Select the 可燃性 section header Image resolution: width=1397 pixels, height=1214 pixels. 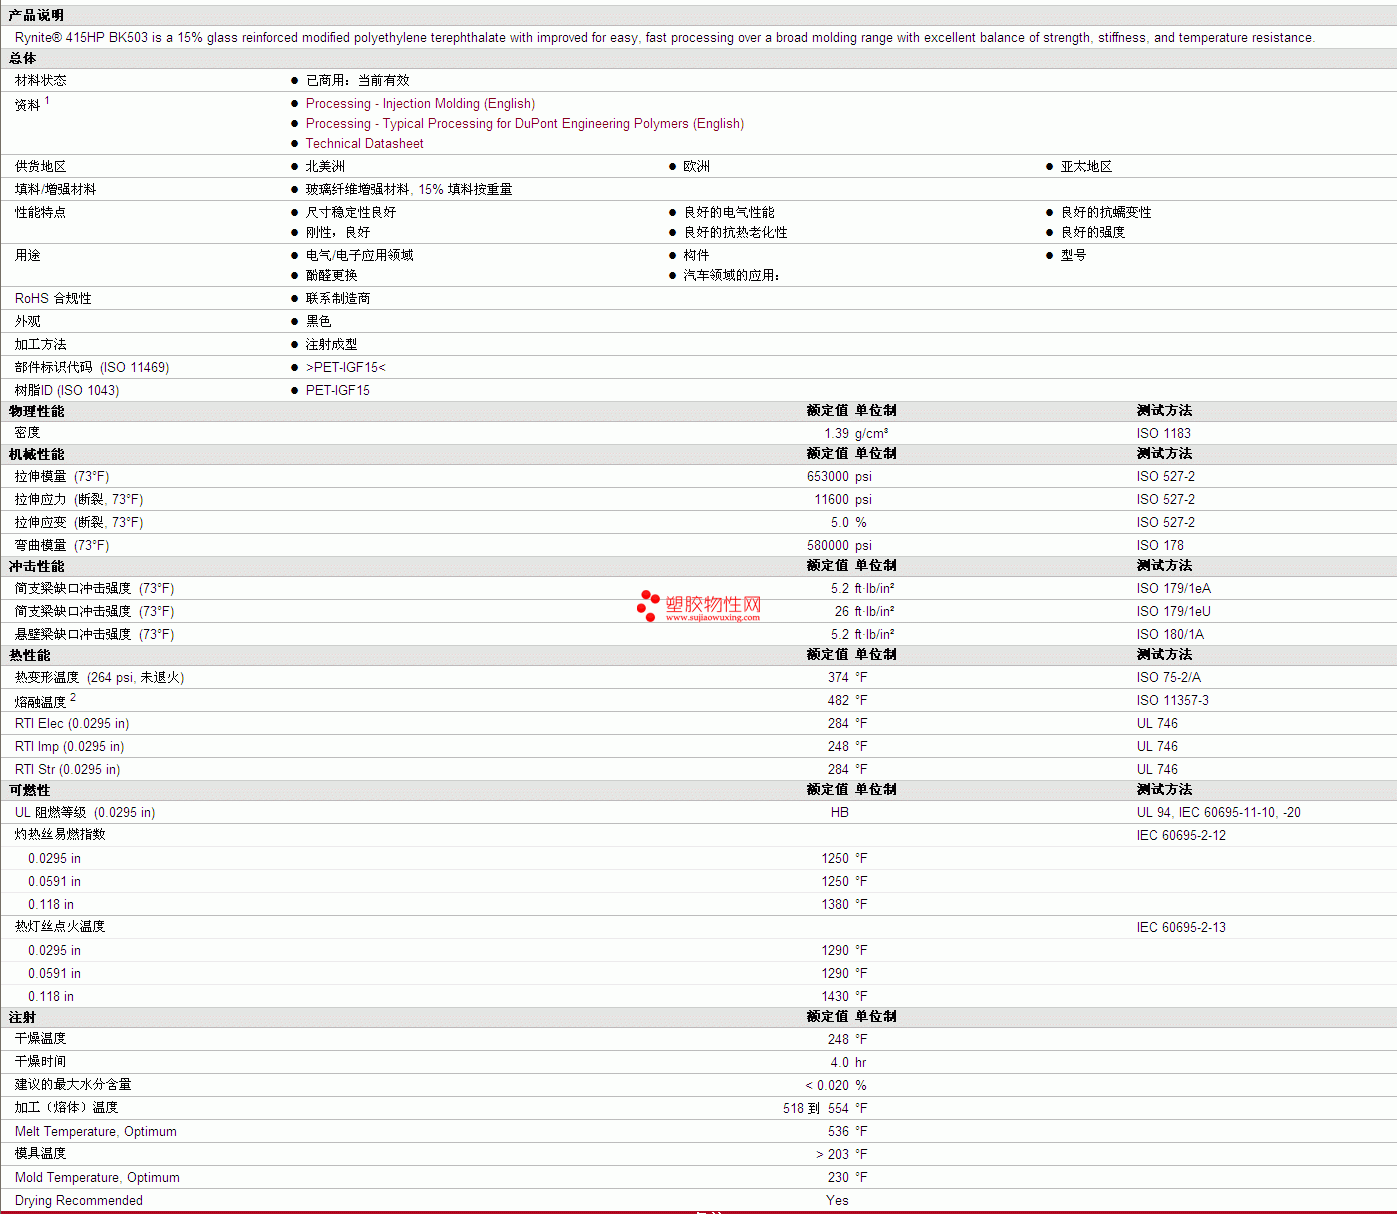[x=29, y=790]
